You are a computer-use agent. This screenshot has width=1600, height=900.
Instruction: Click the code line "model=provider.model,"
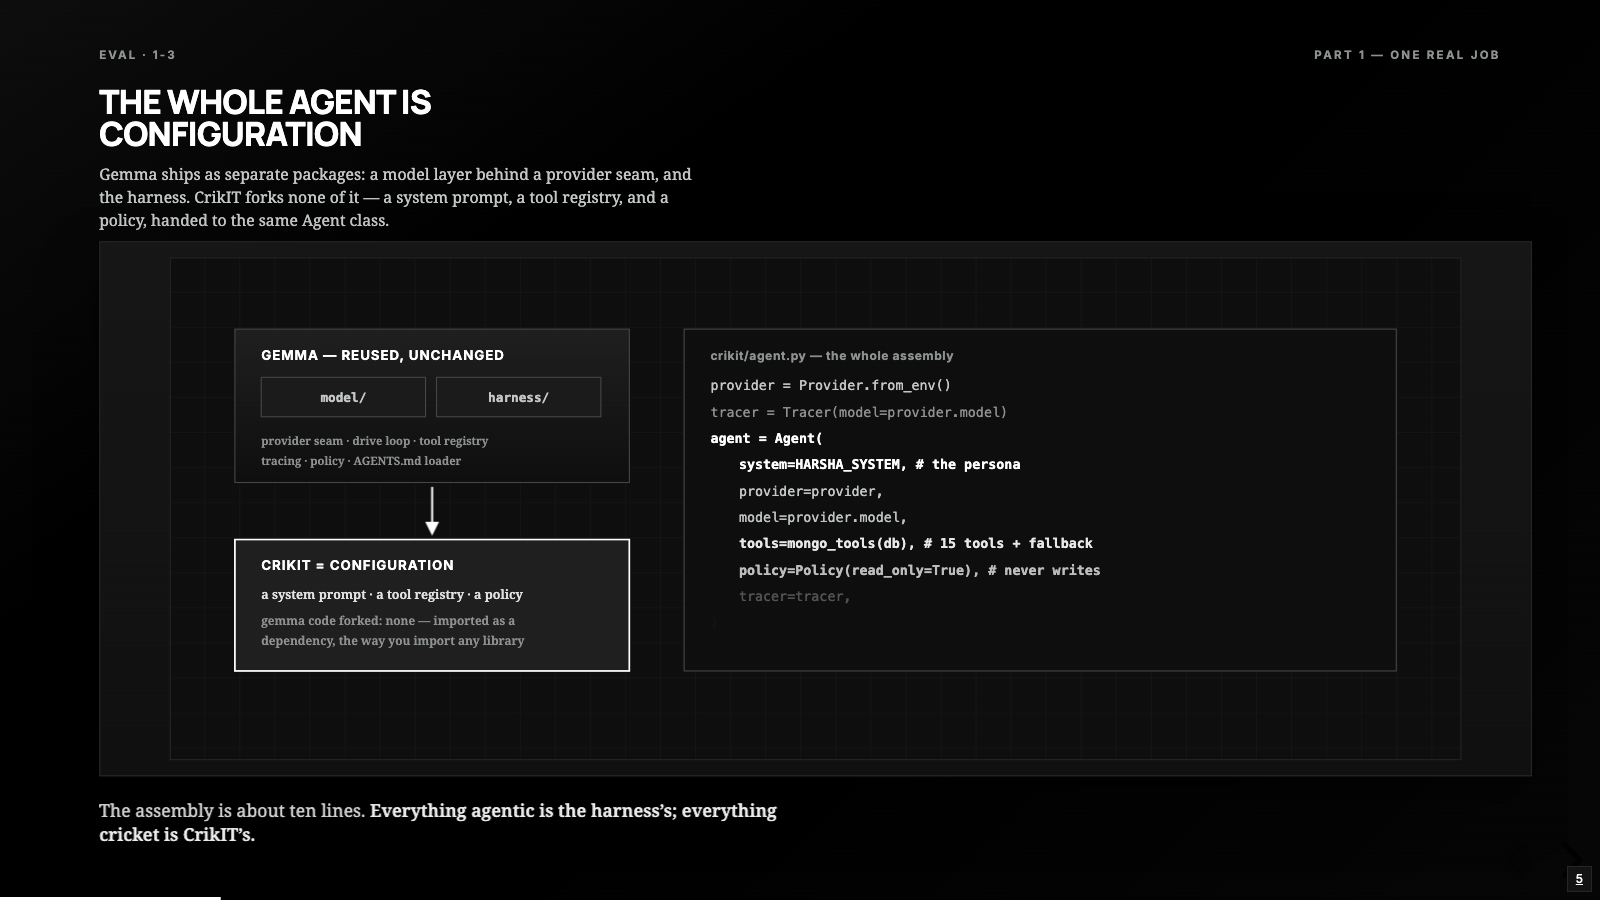[823, 517]
